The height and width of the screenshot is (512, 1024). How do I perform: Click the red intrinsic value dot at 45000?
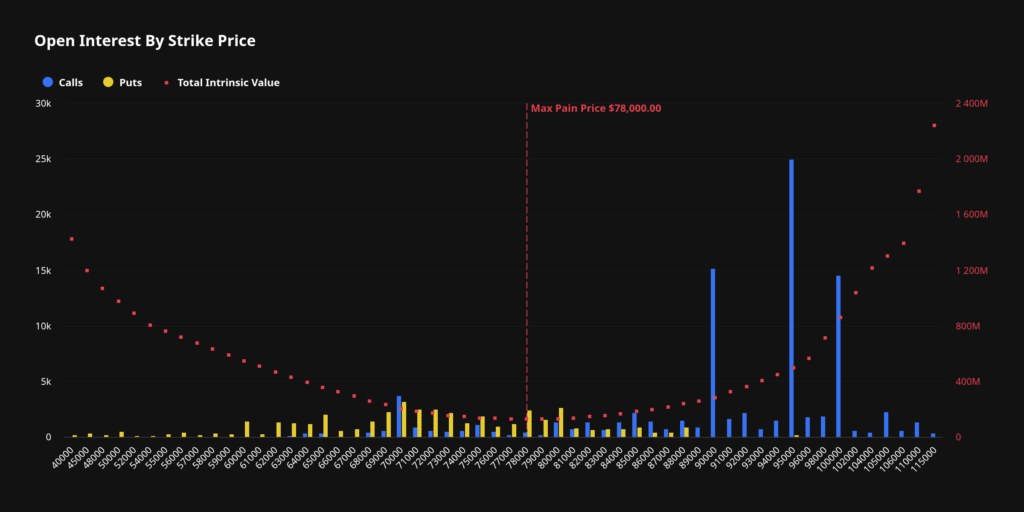(x=87, y=270)
